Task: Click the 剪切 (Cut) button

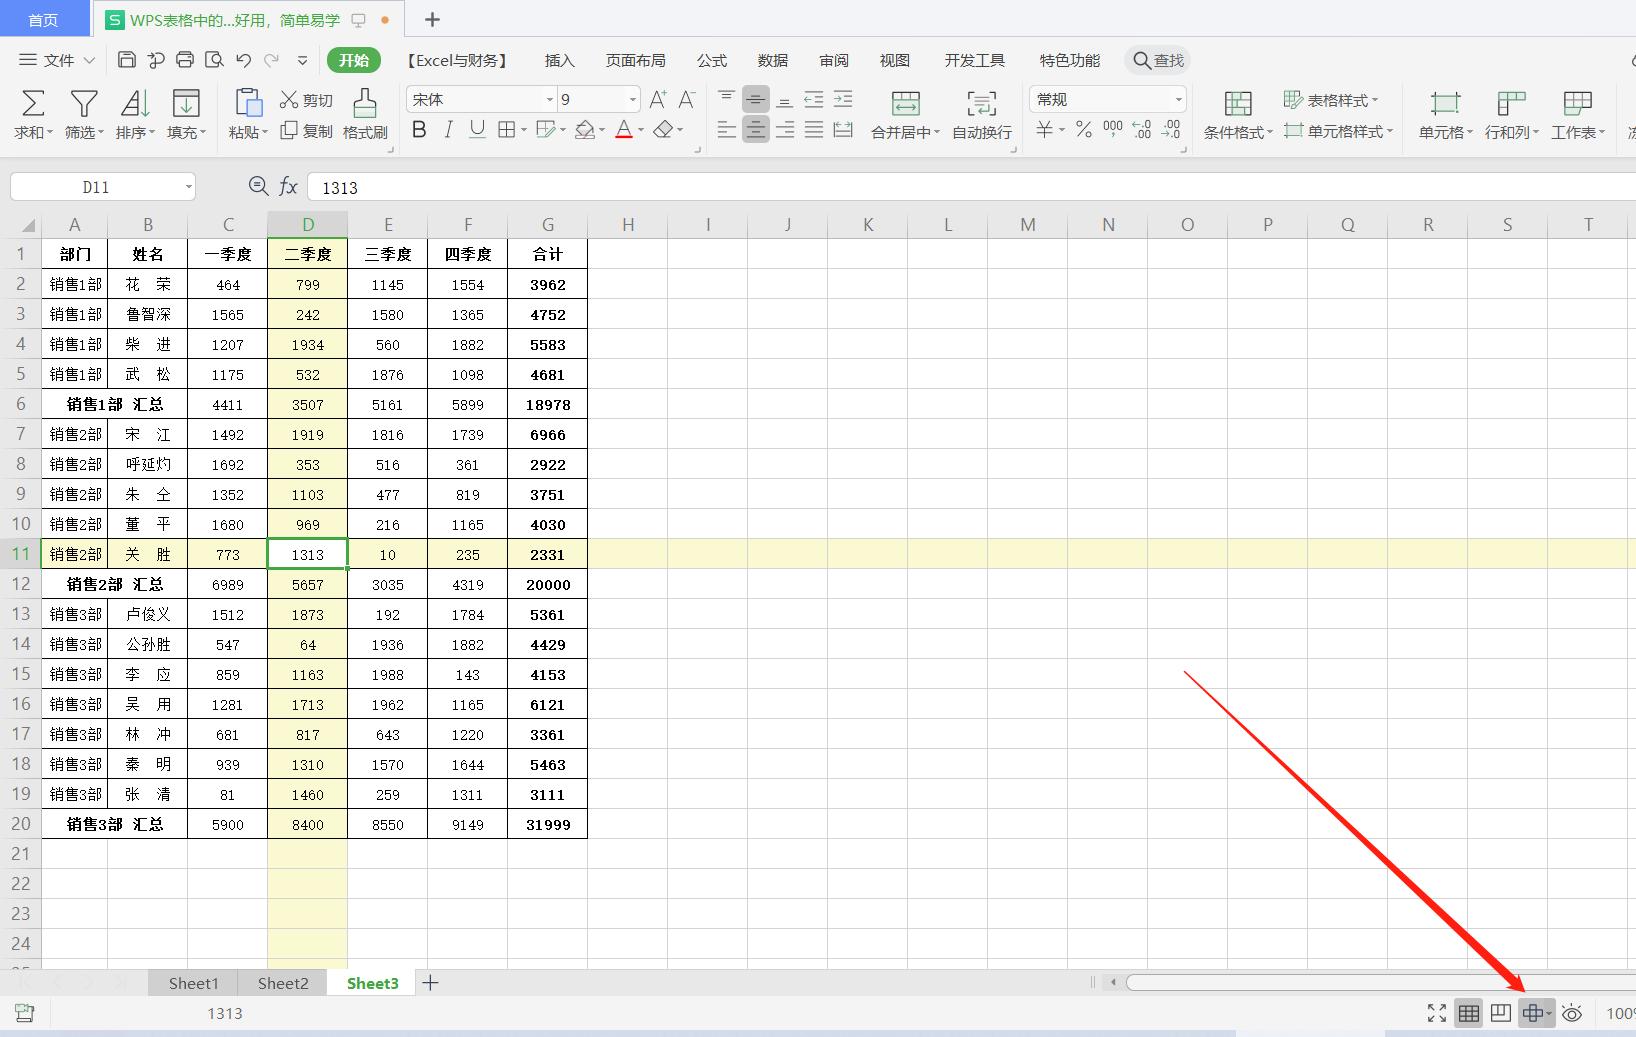Action: (x=307, y=100)
